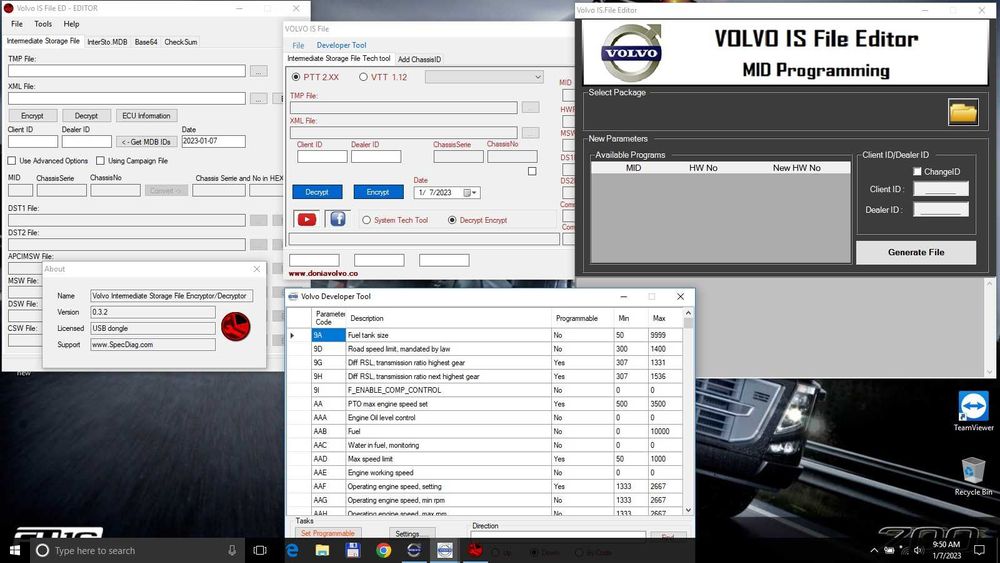Open www.doniavolvo.co link

click(323, 273)
